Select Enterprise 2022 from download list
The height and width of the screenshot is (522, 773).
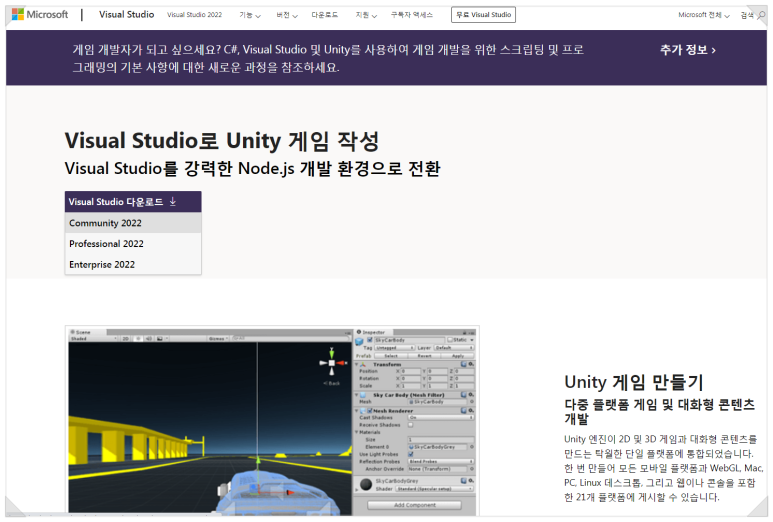click(133, 264)
